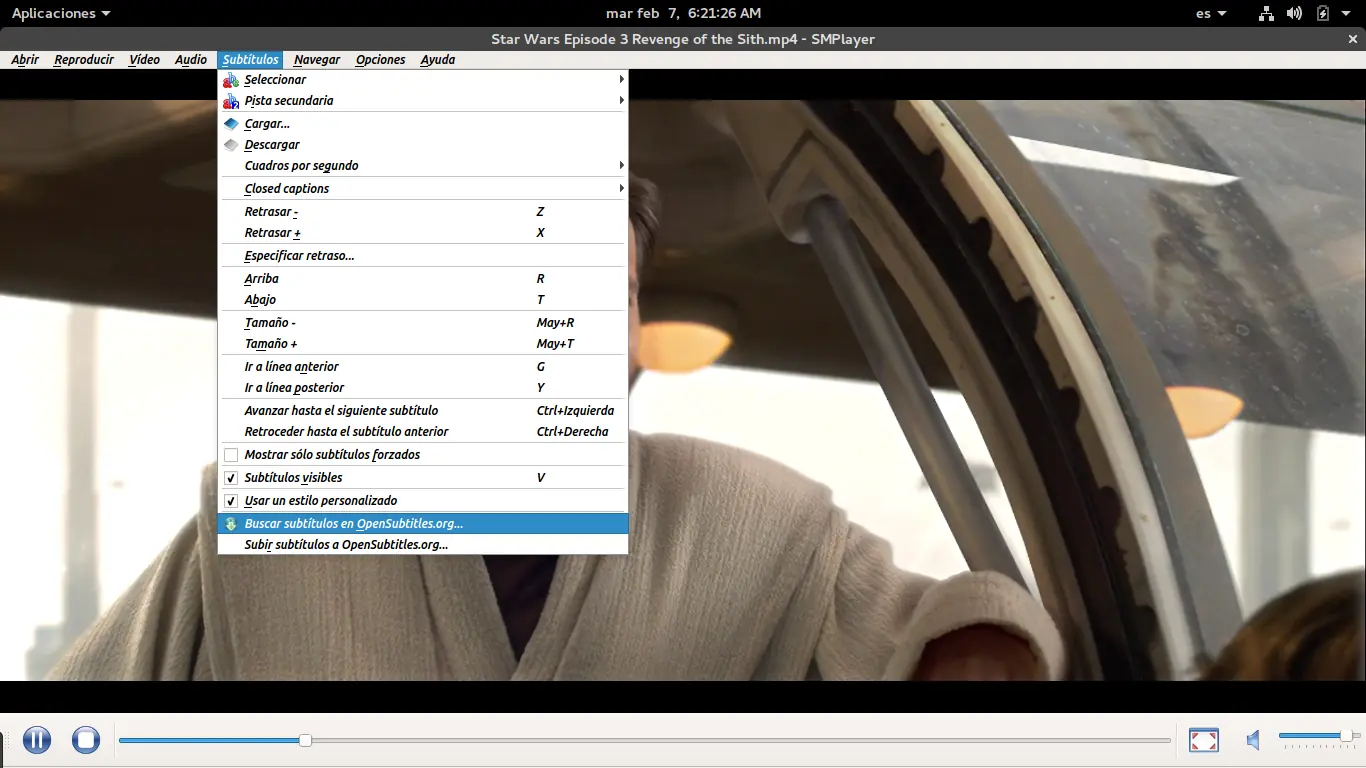
Task: Click the video seek bar handle
Action: point(305,740)
